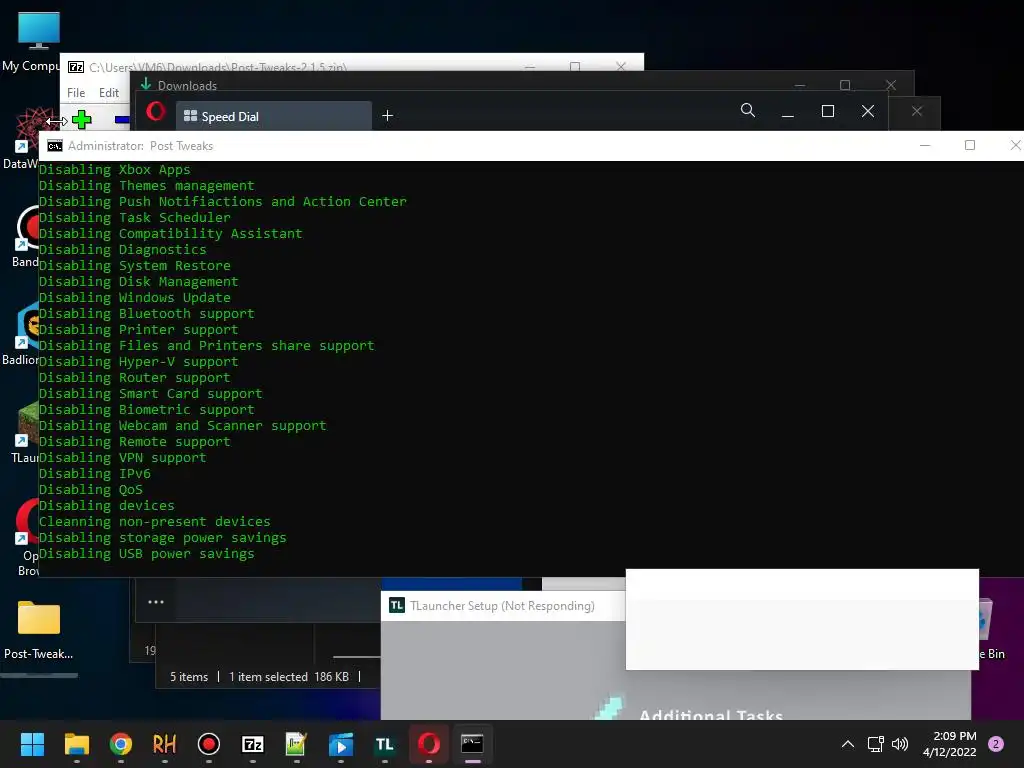Viewport: 1024px width, 768px height.
Task: Click 'Disabling USB power savings' line
Action: (146, 554)
